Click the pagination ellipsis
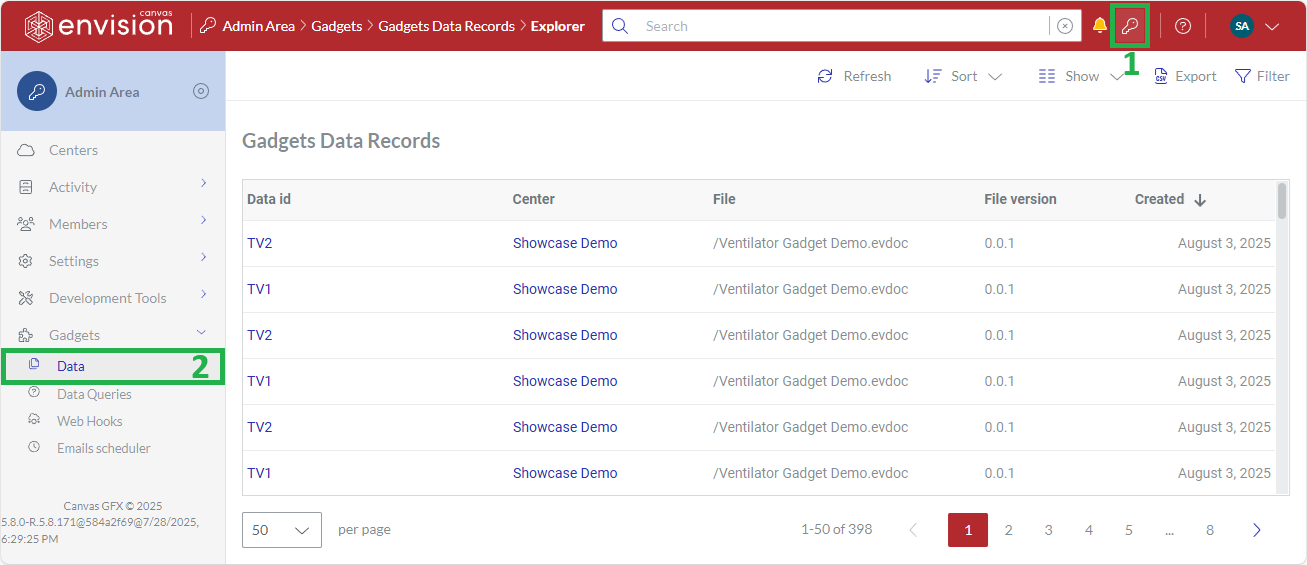1307x565 pixels. coord(1168,531)
